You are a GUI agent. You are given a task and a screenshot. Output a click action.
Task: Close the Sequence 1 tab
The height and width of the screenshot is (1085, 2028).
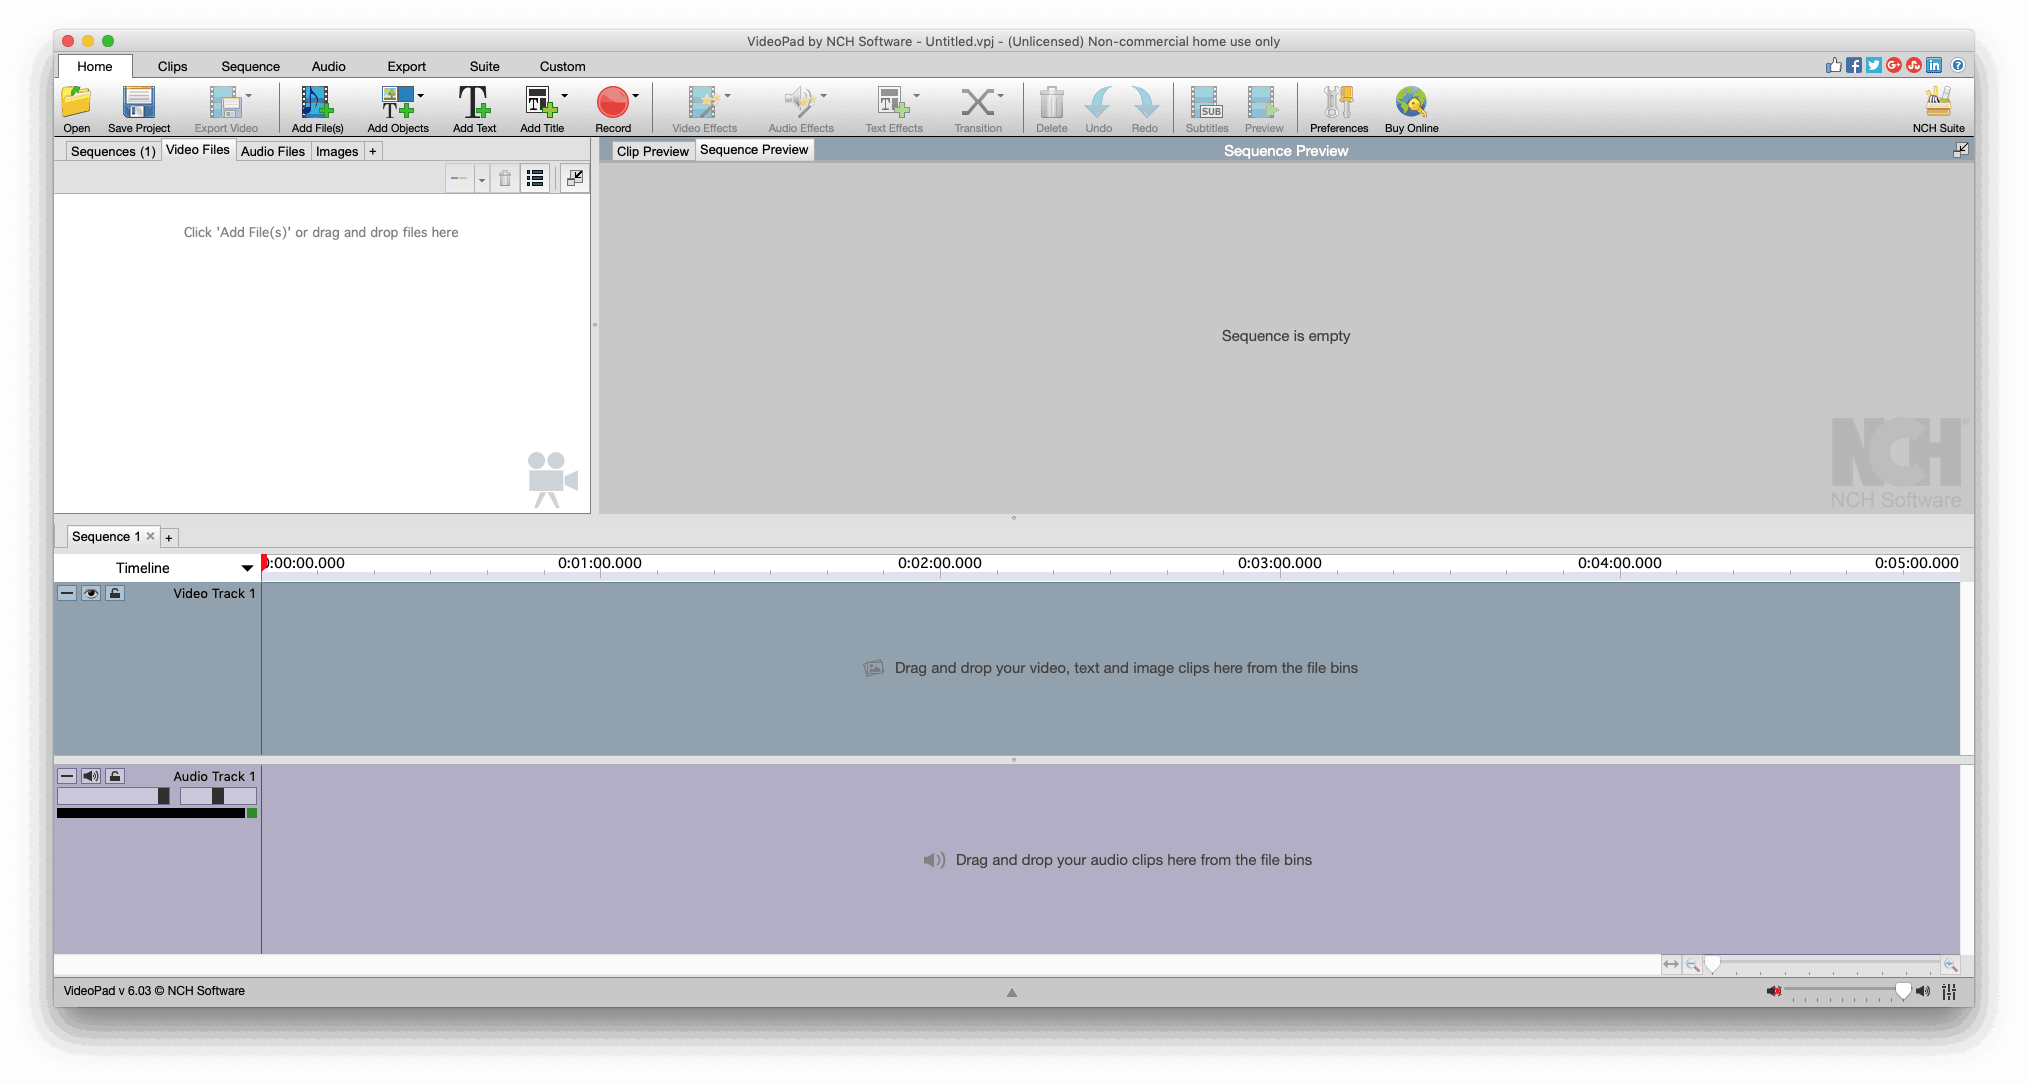tap(151, 536)
